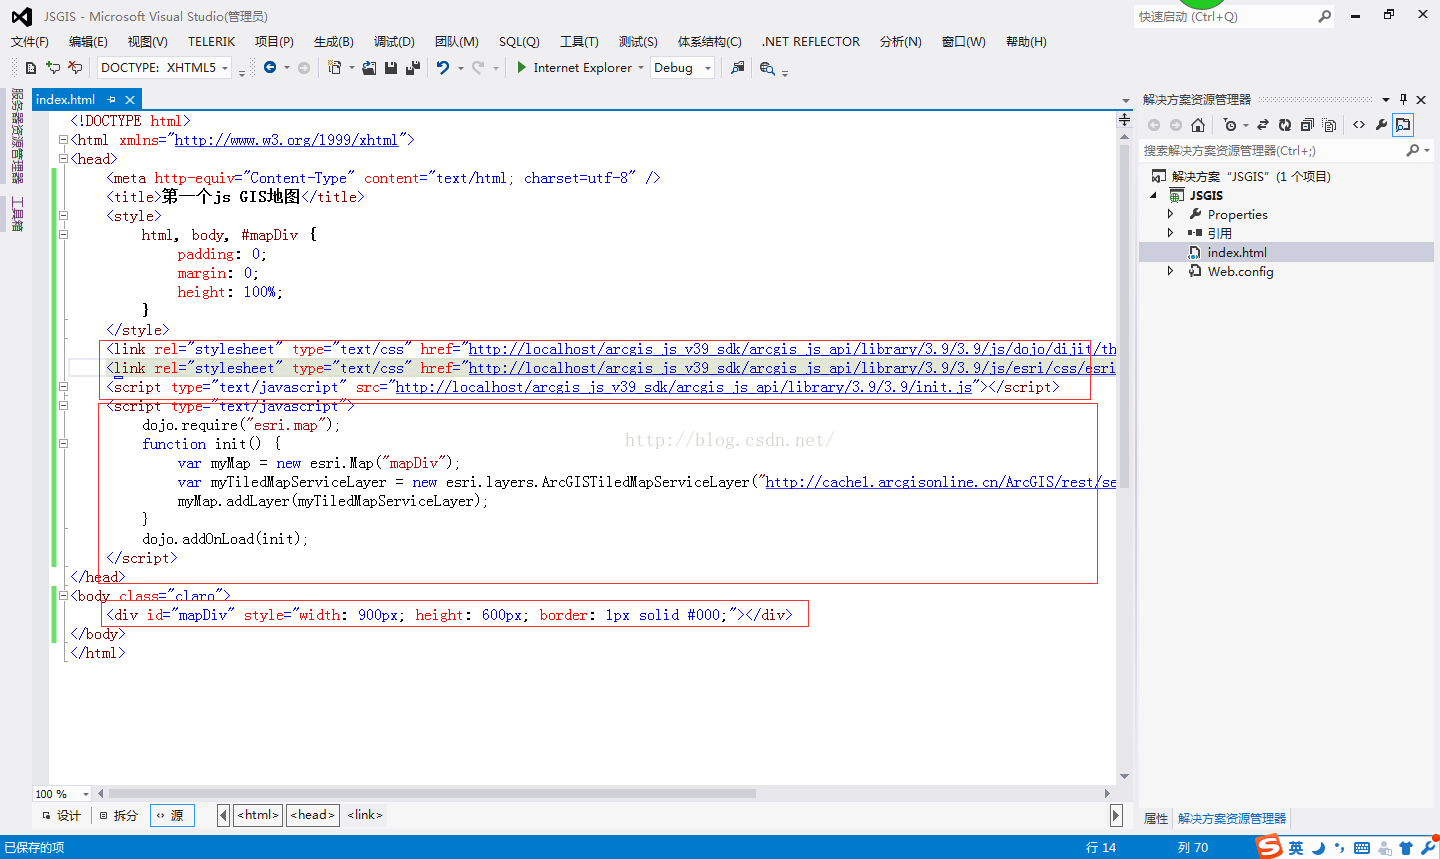Click the navigate backward arrow icon

(x=270, y=68)
